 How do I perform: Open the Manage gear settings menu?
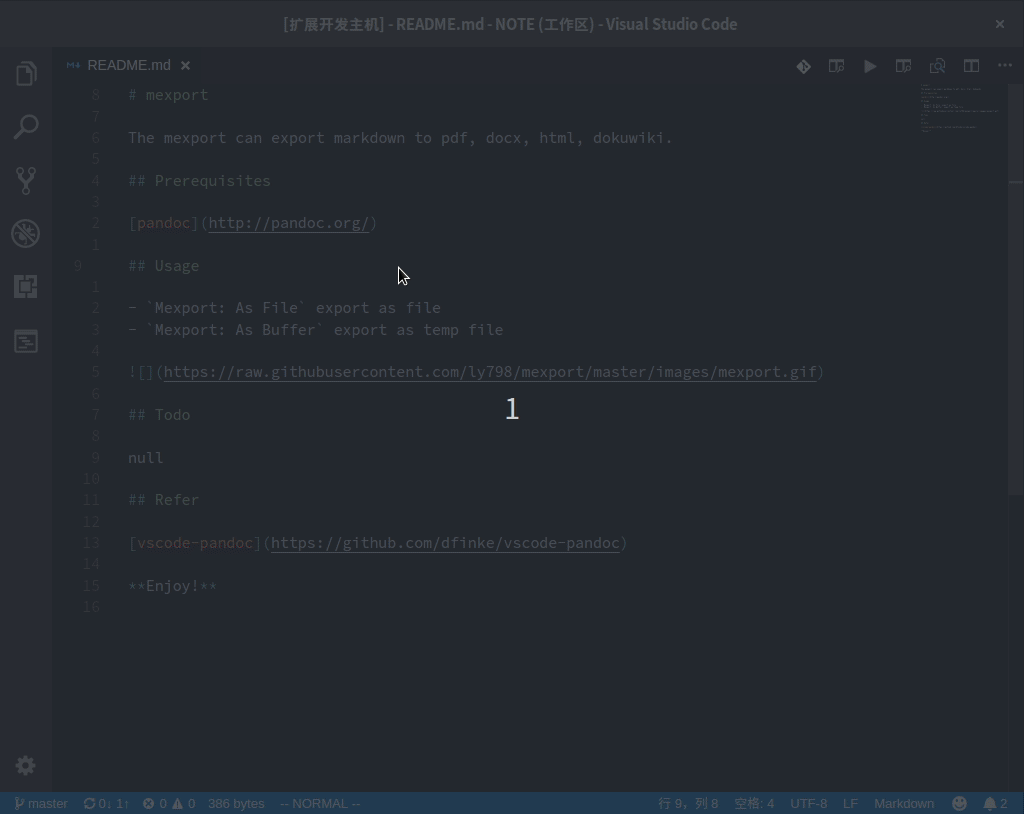[x=25, y=765]
